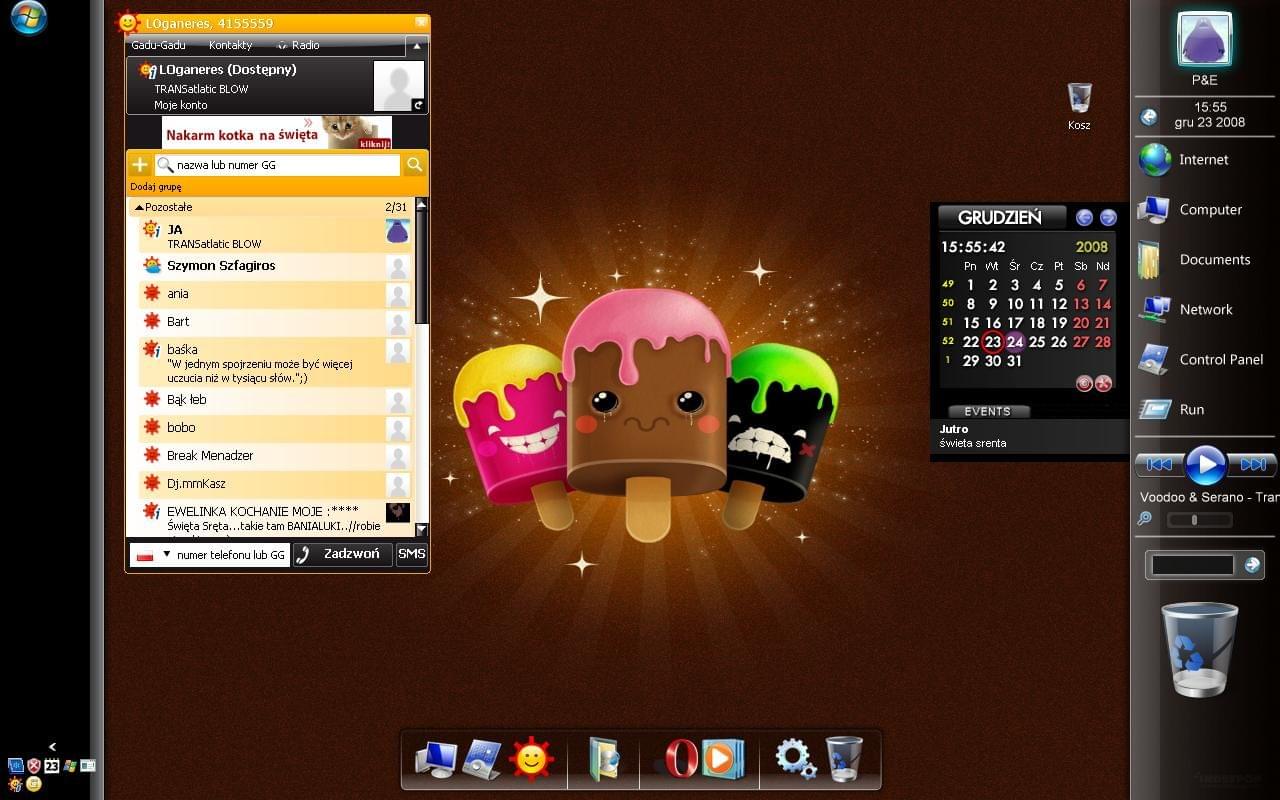The width and height of the screenshot is (1280, 800).
Task: Click the Moje konto link
Action: (x=181, y=105)
